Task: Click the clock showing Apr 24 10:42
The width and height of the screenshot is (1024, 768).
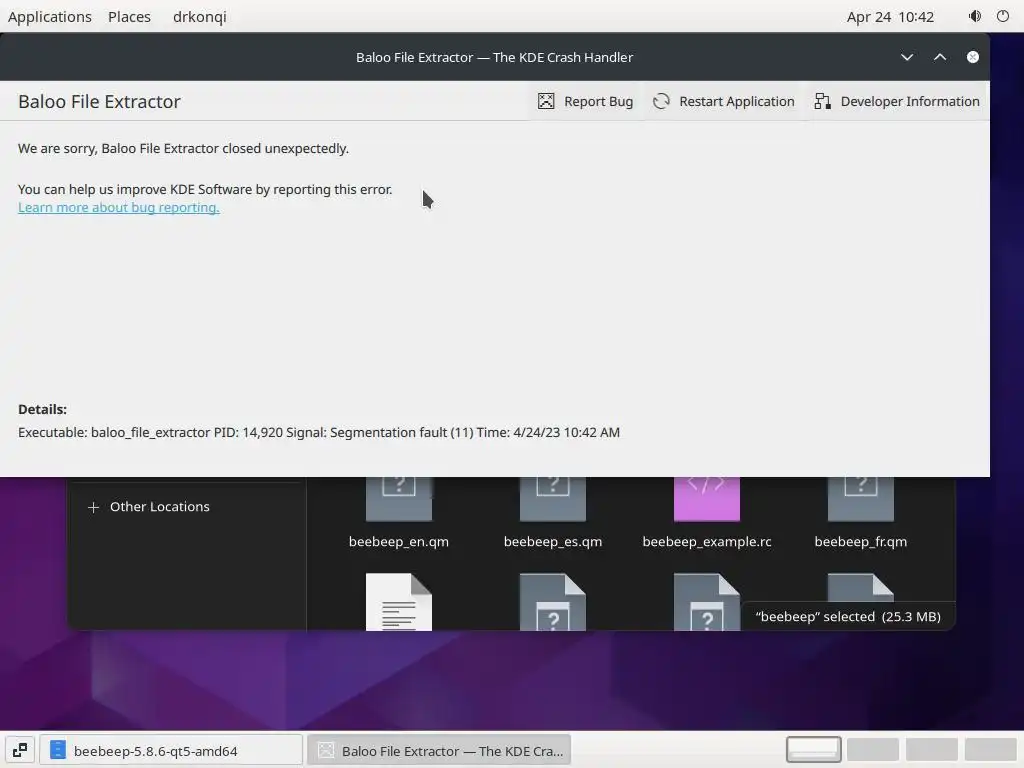Action: pyautogui.click(x=890, y=16)
